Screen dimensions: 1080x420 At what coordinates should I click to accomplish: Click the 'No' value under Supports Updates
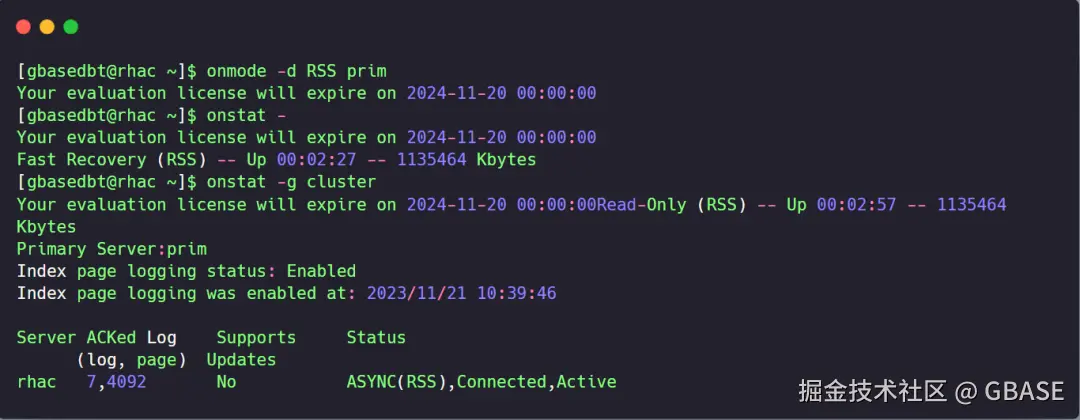(x=226, y=381)
